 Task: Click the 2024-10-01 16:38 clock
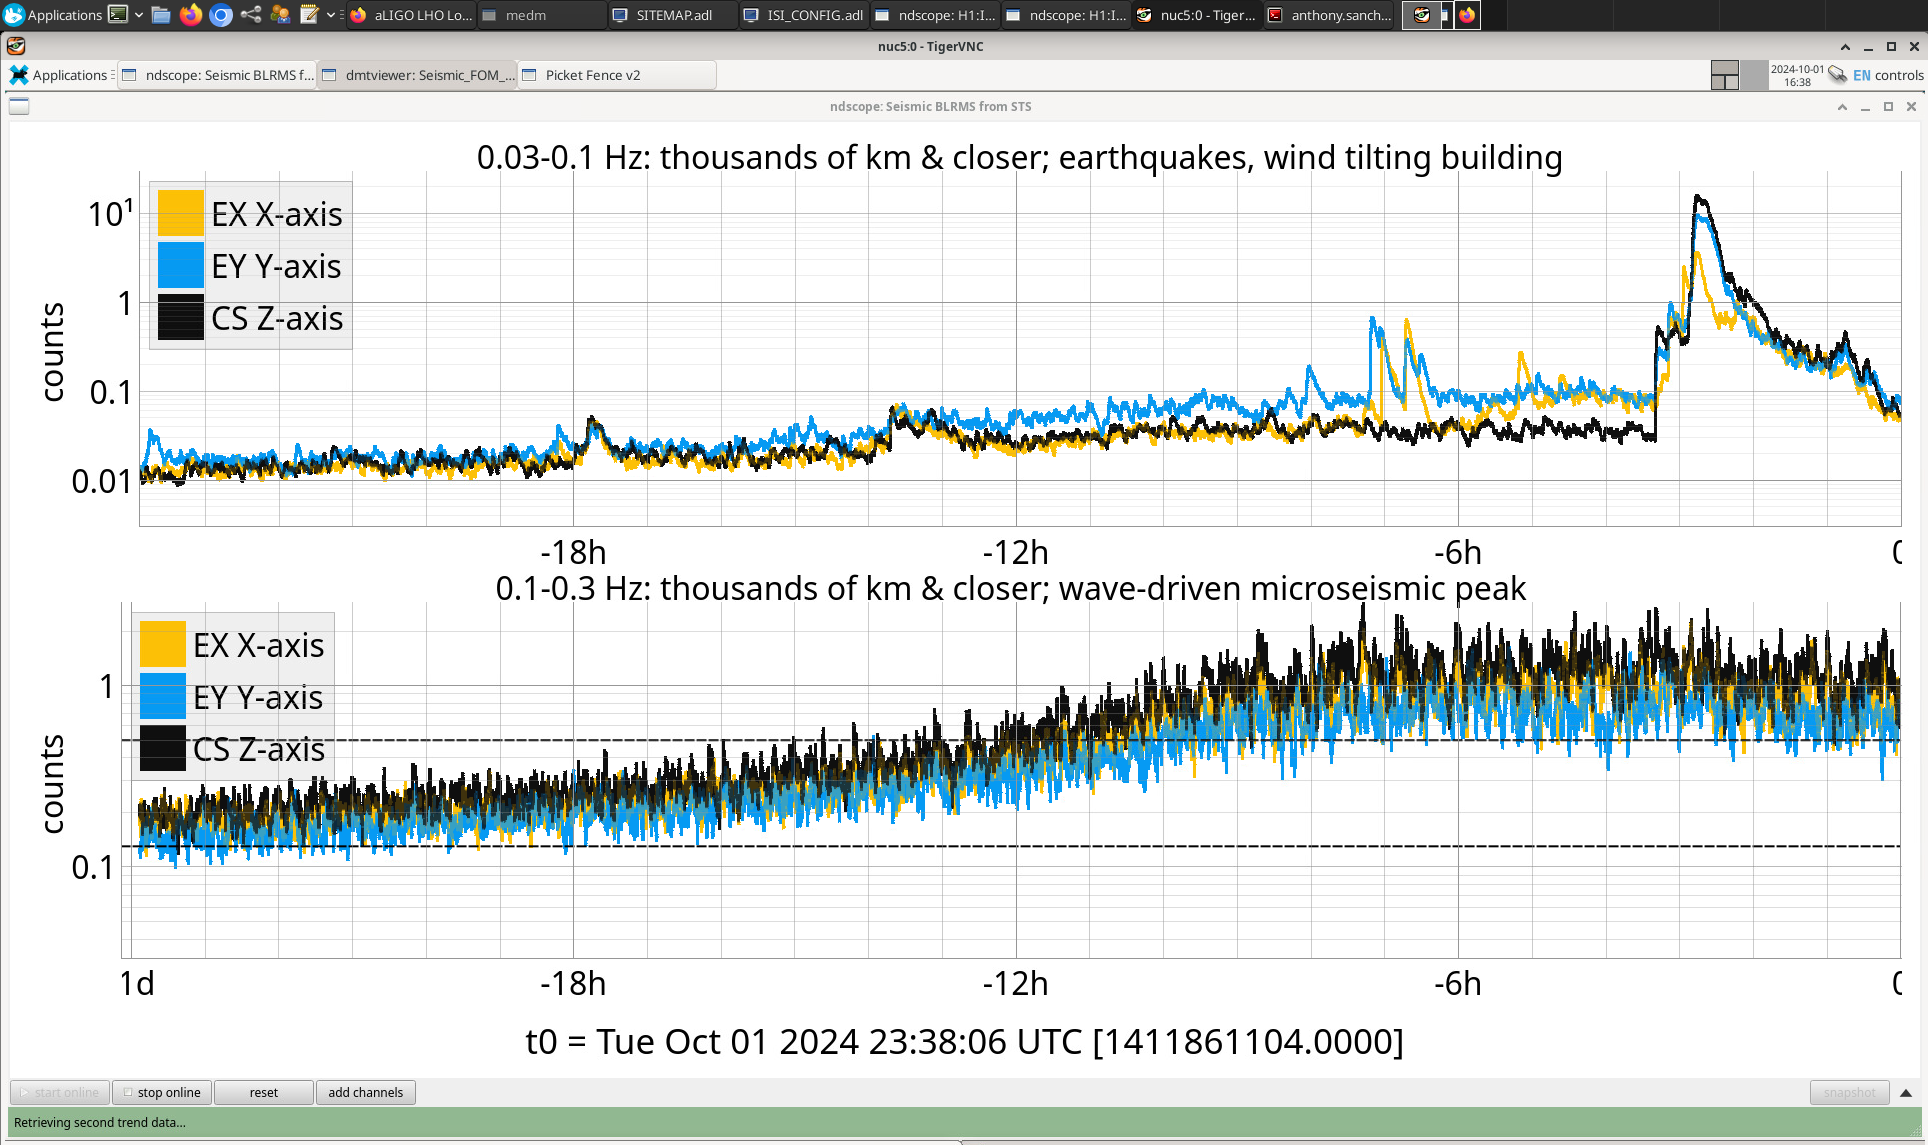click(x=1797, y=75)
